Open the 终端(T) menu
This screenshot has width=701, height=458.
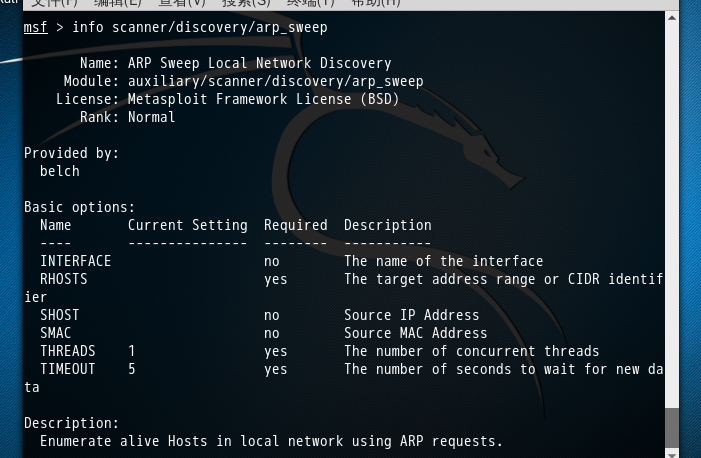[x=310, y=3]
